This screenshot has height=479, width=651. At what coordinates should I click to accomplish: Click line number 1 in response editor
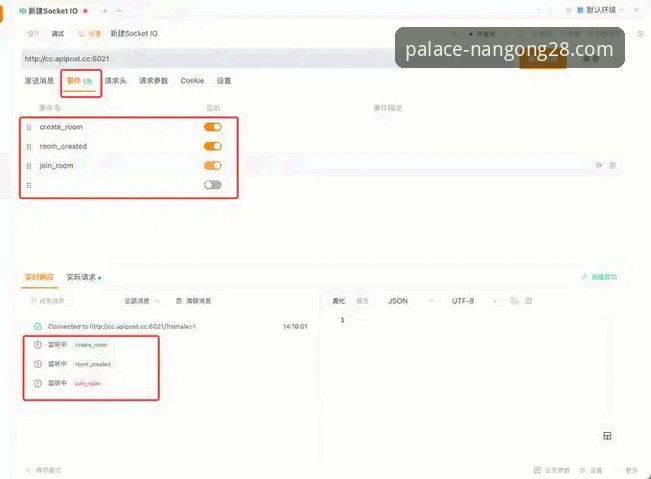[x=343, y=320]
